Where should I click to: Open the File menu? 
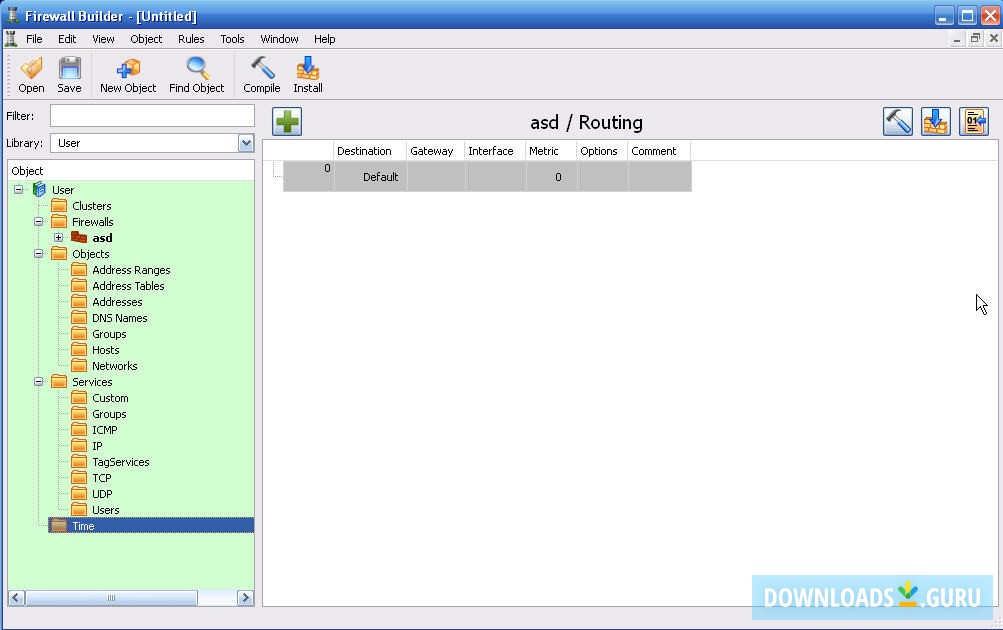(x=34, y=39)
